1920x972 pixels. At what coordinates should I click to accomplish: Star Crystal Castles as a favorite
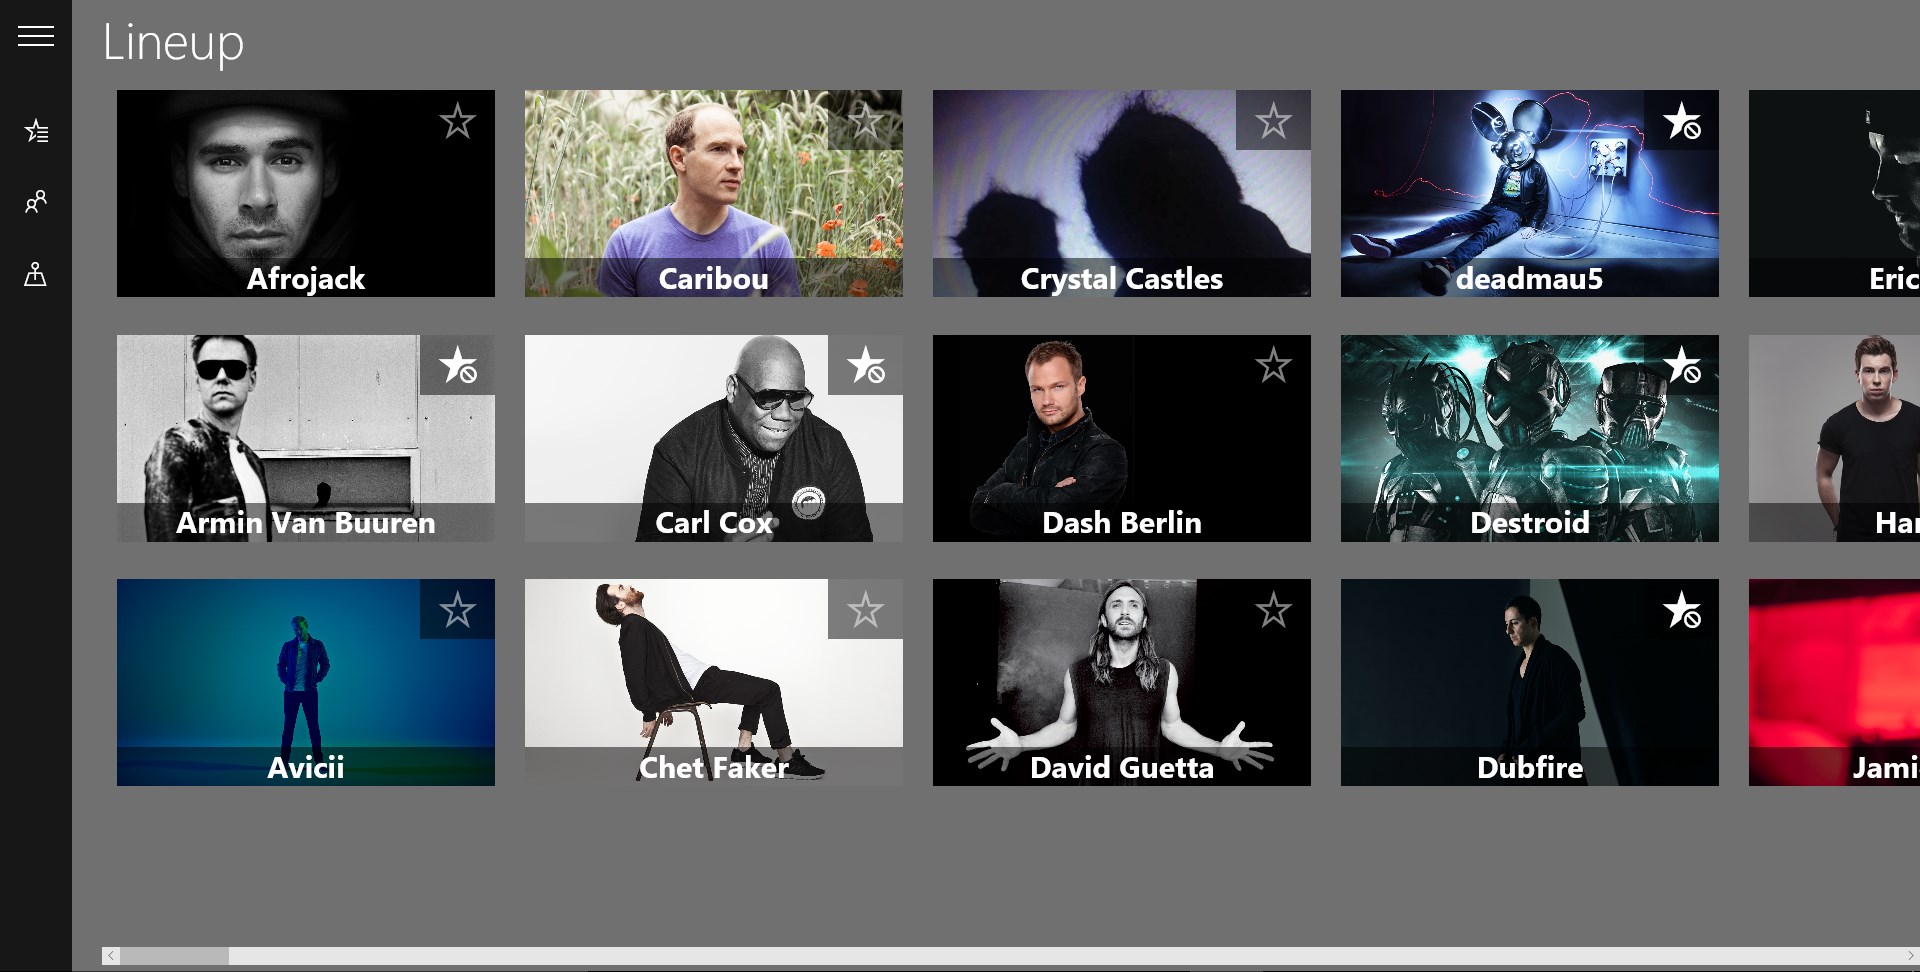click(1273, 120)
